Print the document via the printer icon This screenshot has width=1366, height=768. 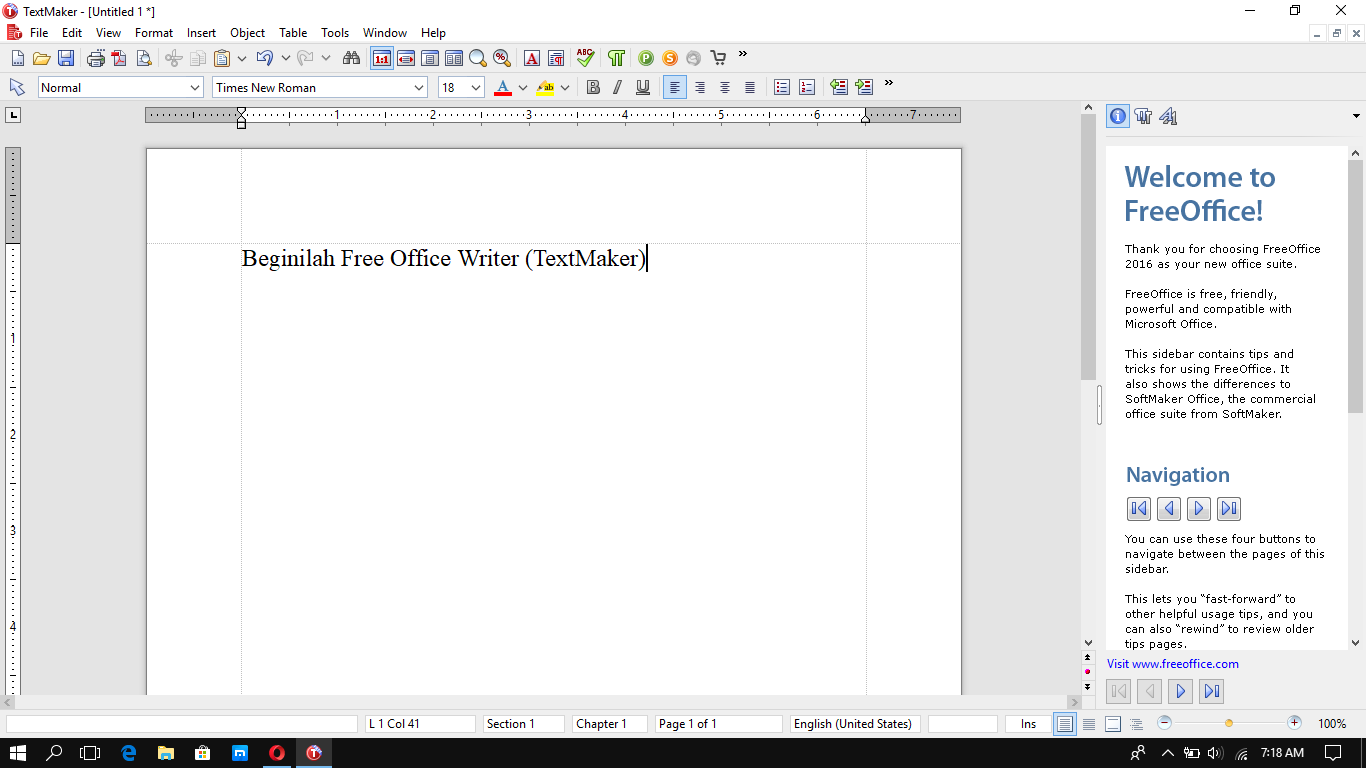click(96, 58)
